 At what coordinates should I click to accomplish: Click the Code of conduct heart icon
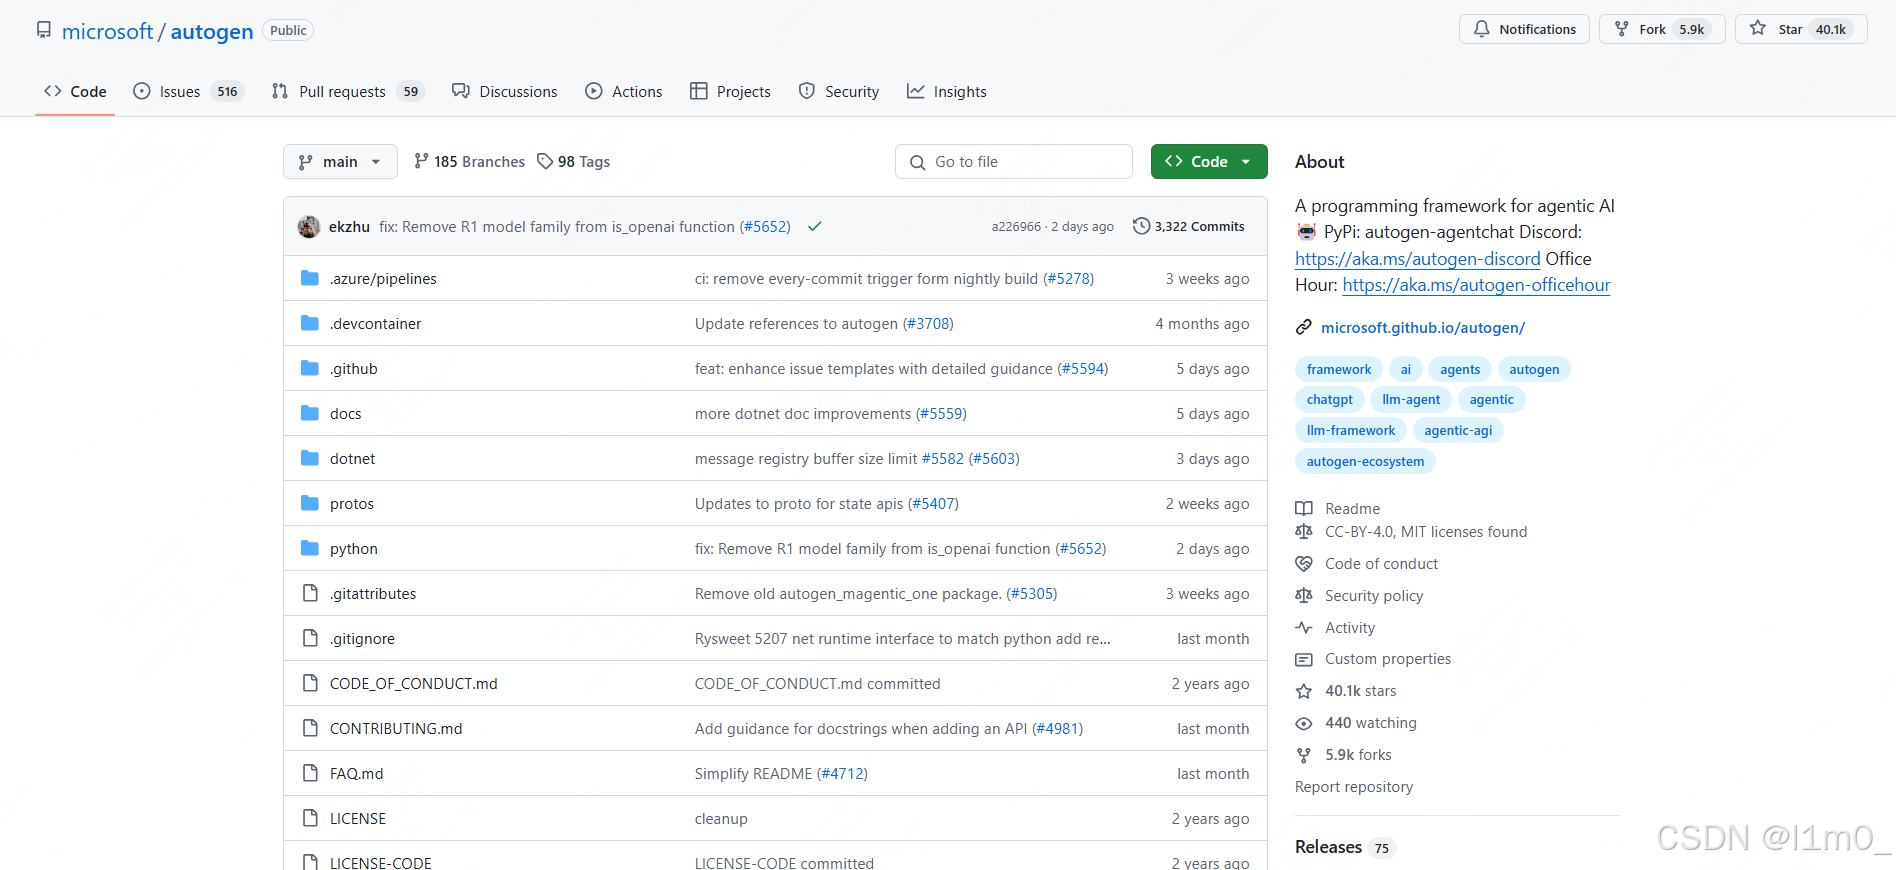[x=1304, y=564]
